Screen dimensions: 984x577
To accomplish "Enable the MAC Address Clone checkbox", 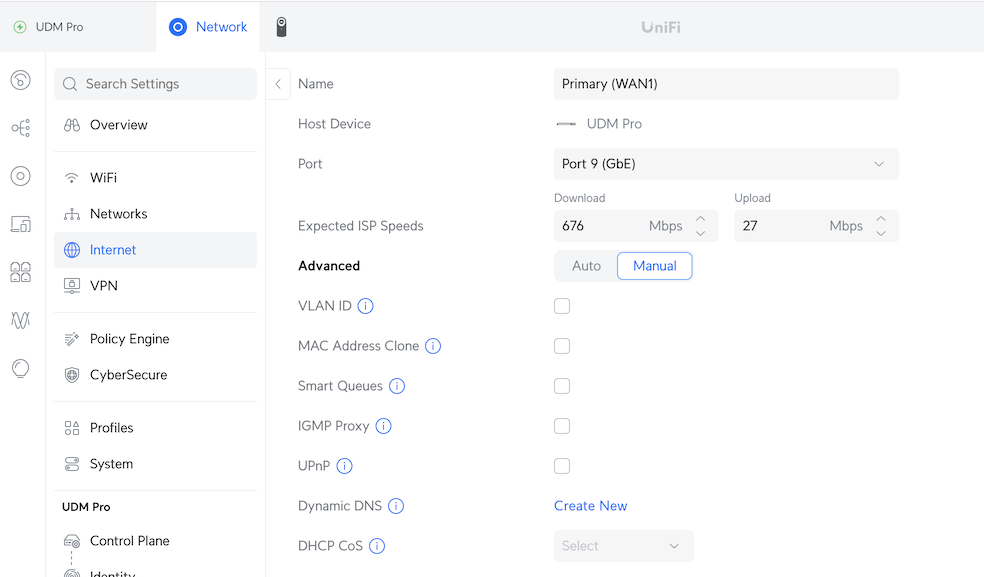I will pyautogui.click(x=562, y=346).
